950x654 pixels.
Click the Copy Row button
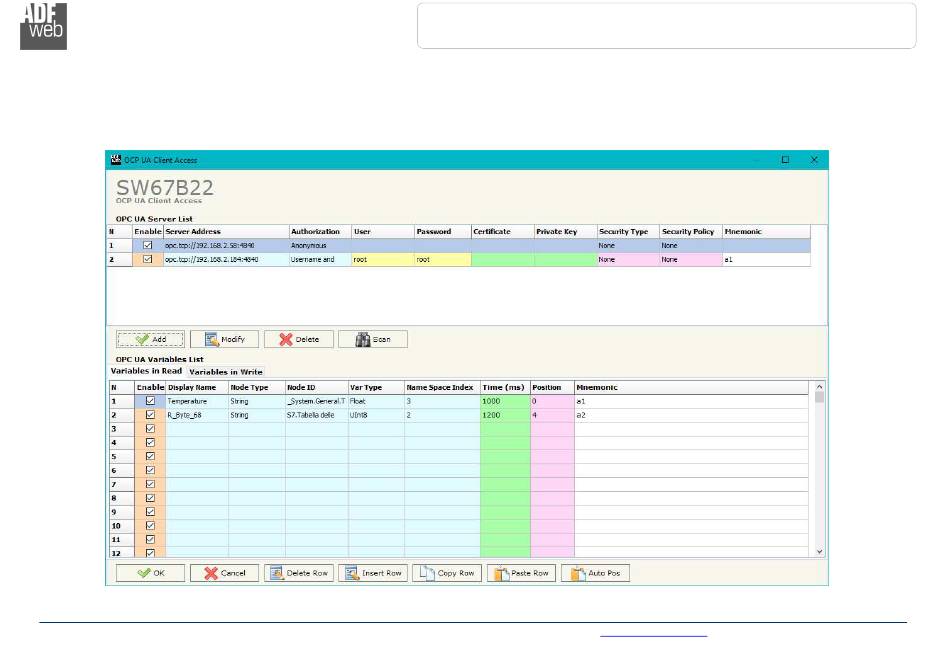(x=447, y=573)
